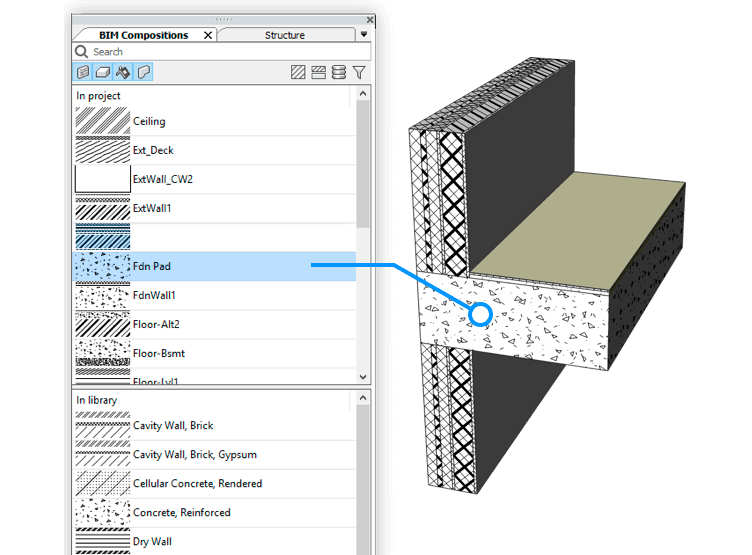Select Concrete, Reinforced library entry
This screenshot has height=555, width=752.
214,512
